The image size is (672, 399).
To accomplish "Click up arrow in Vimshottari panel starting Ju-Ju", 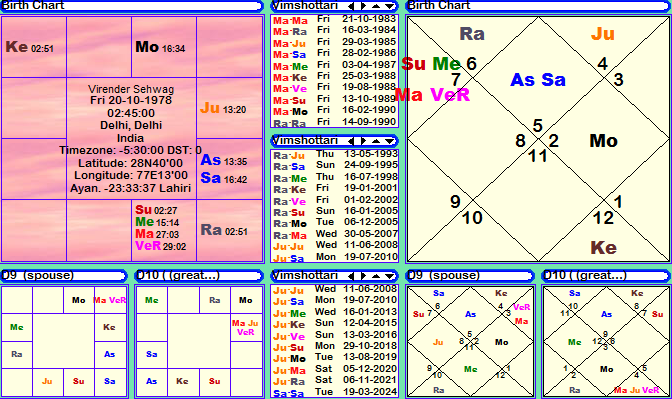I will tap(376, 276).
